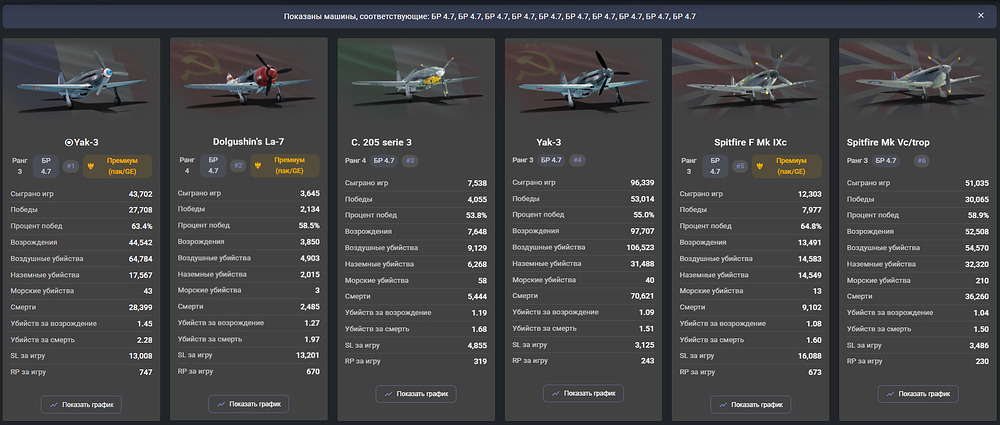Close the filter banner with the X
This screenshot has height=425, width=1000.
[981, 16]
